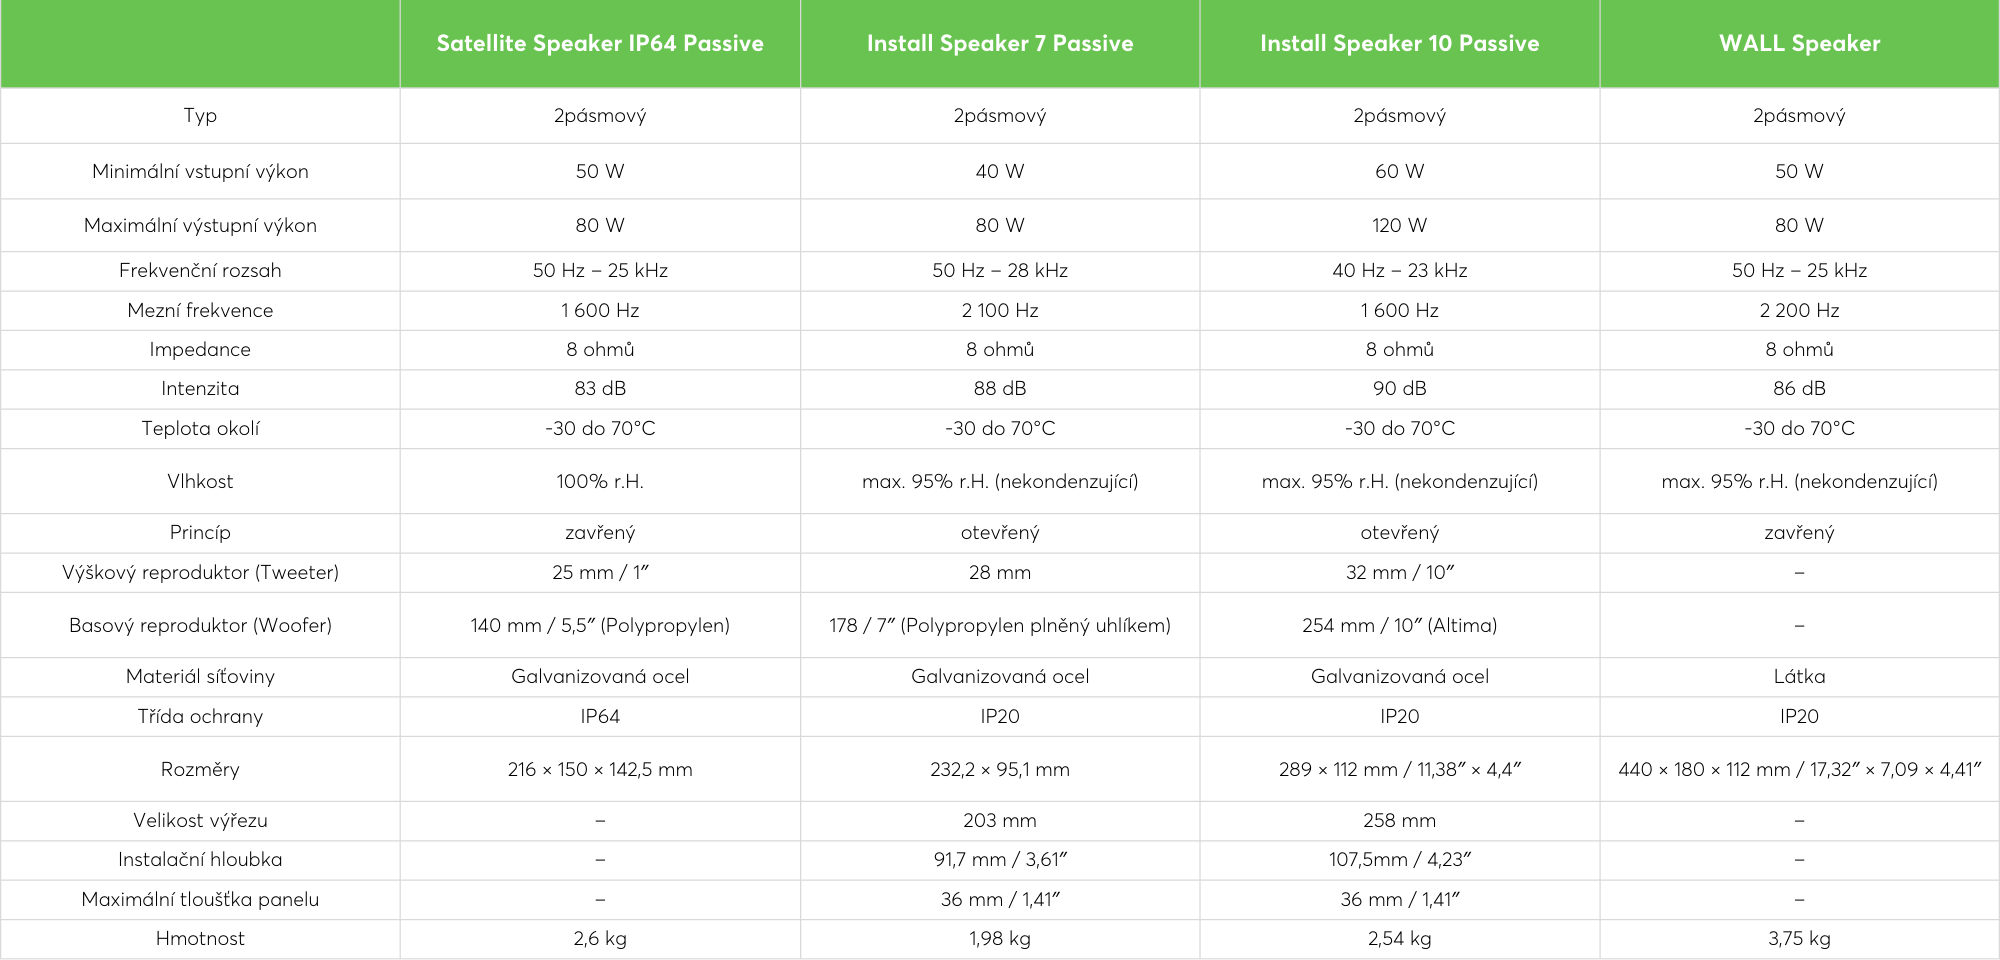The image size is (2000, 960).
Task: Select the 120 W maximum power cell
Action: pos(1399,226)
